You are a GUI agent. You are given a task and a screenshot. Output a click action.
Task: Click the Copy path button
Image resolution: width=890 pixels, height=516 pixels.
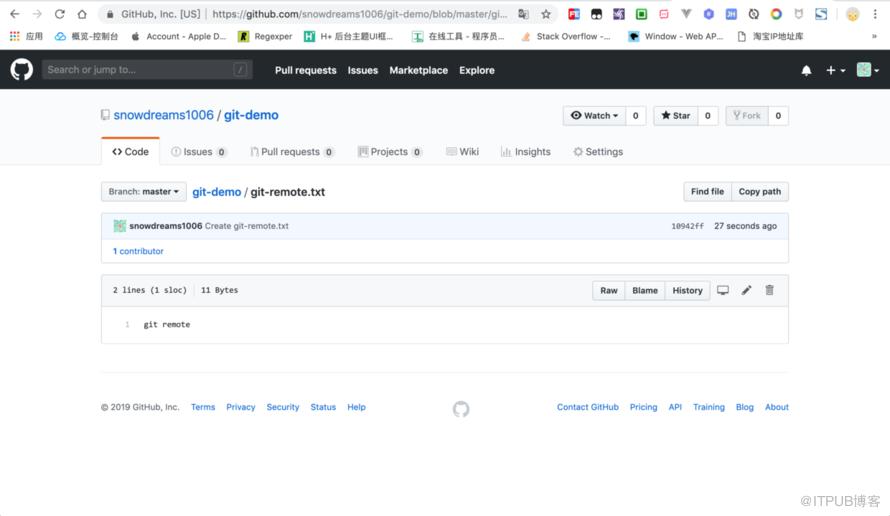[x=759, y=192]
